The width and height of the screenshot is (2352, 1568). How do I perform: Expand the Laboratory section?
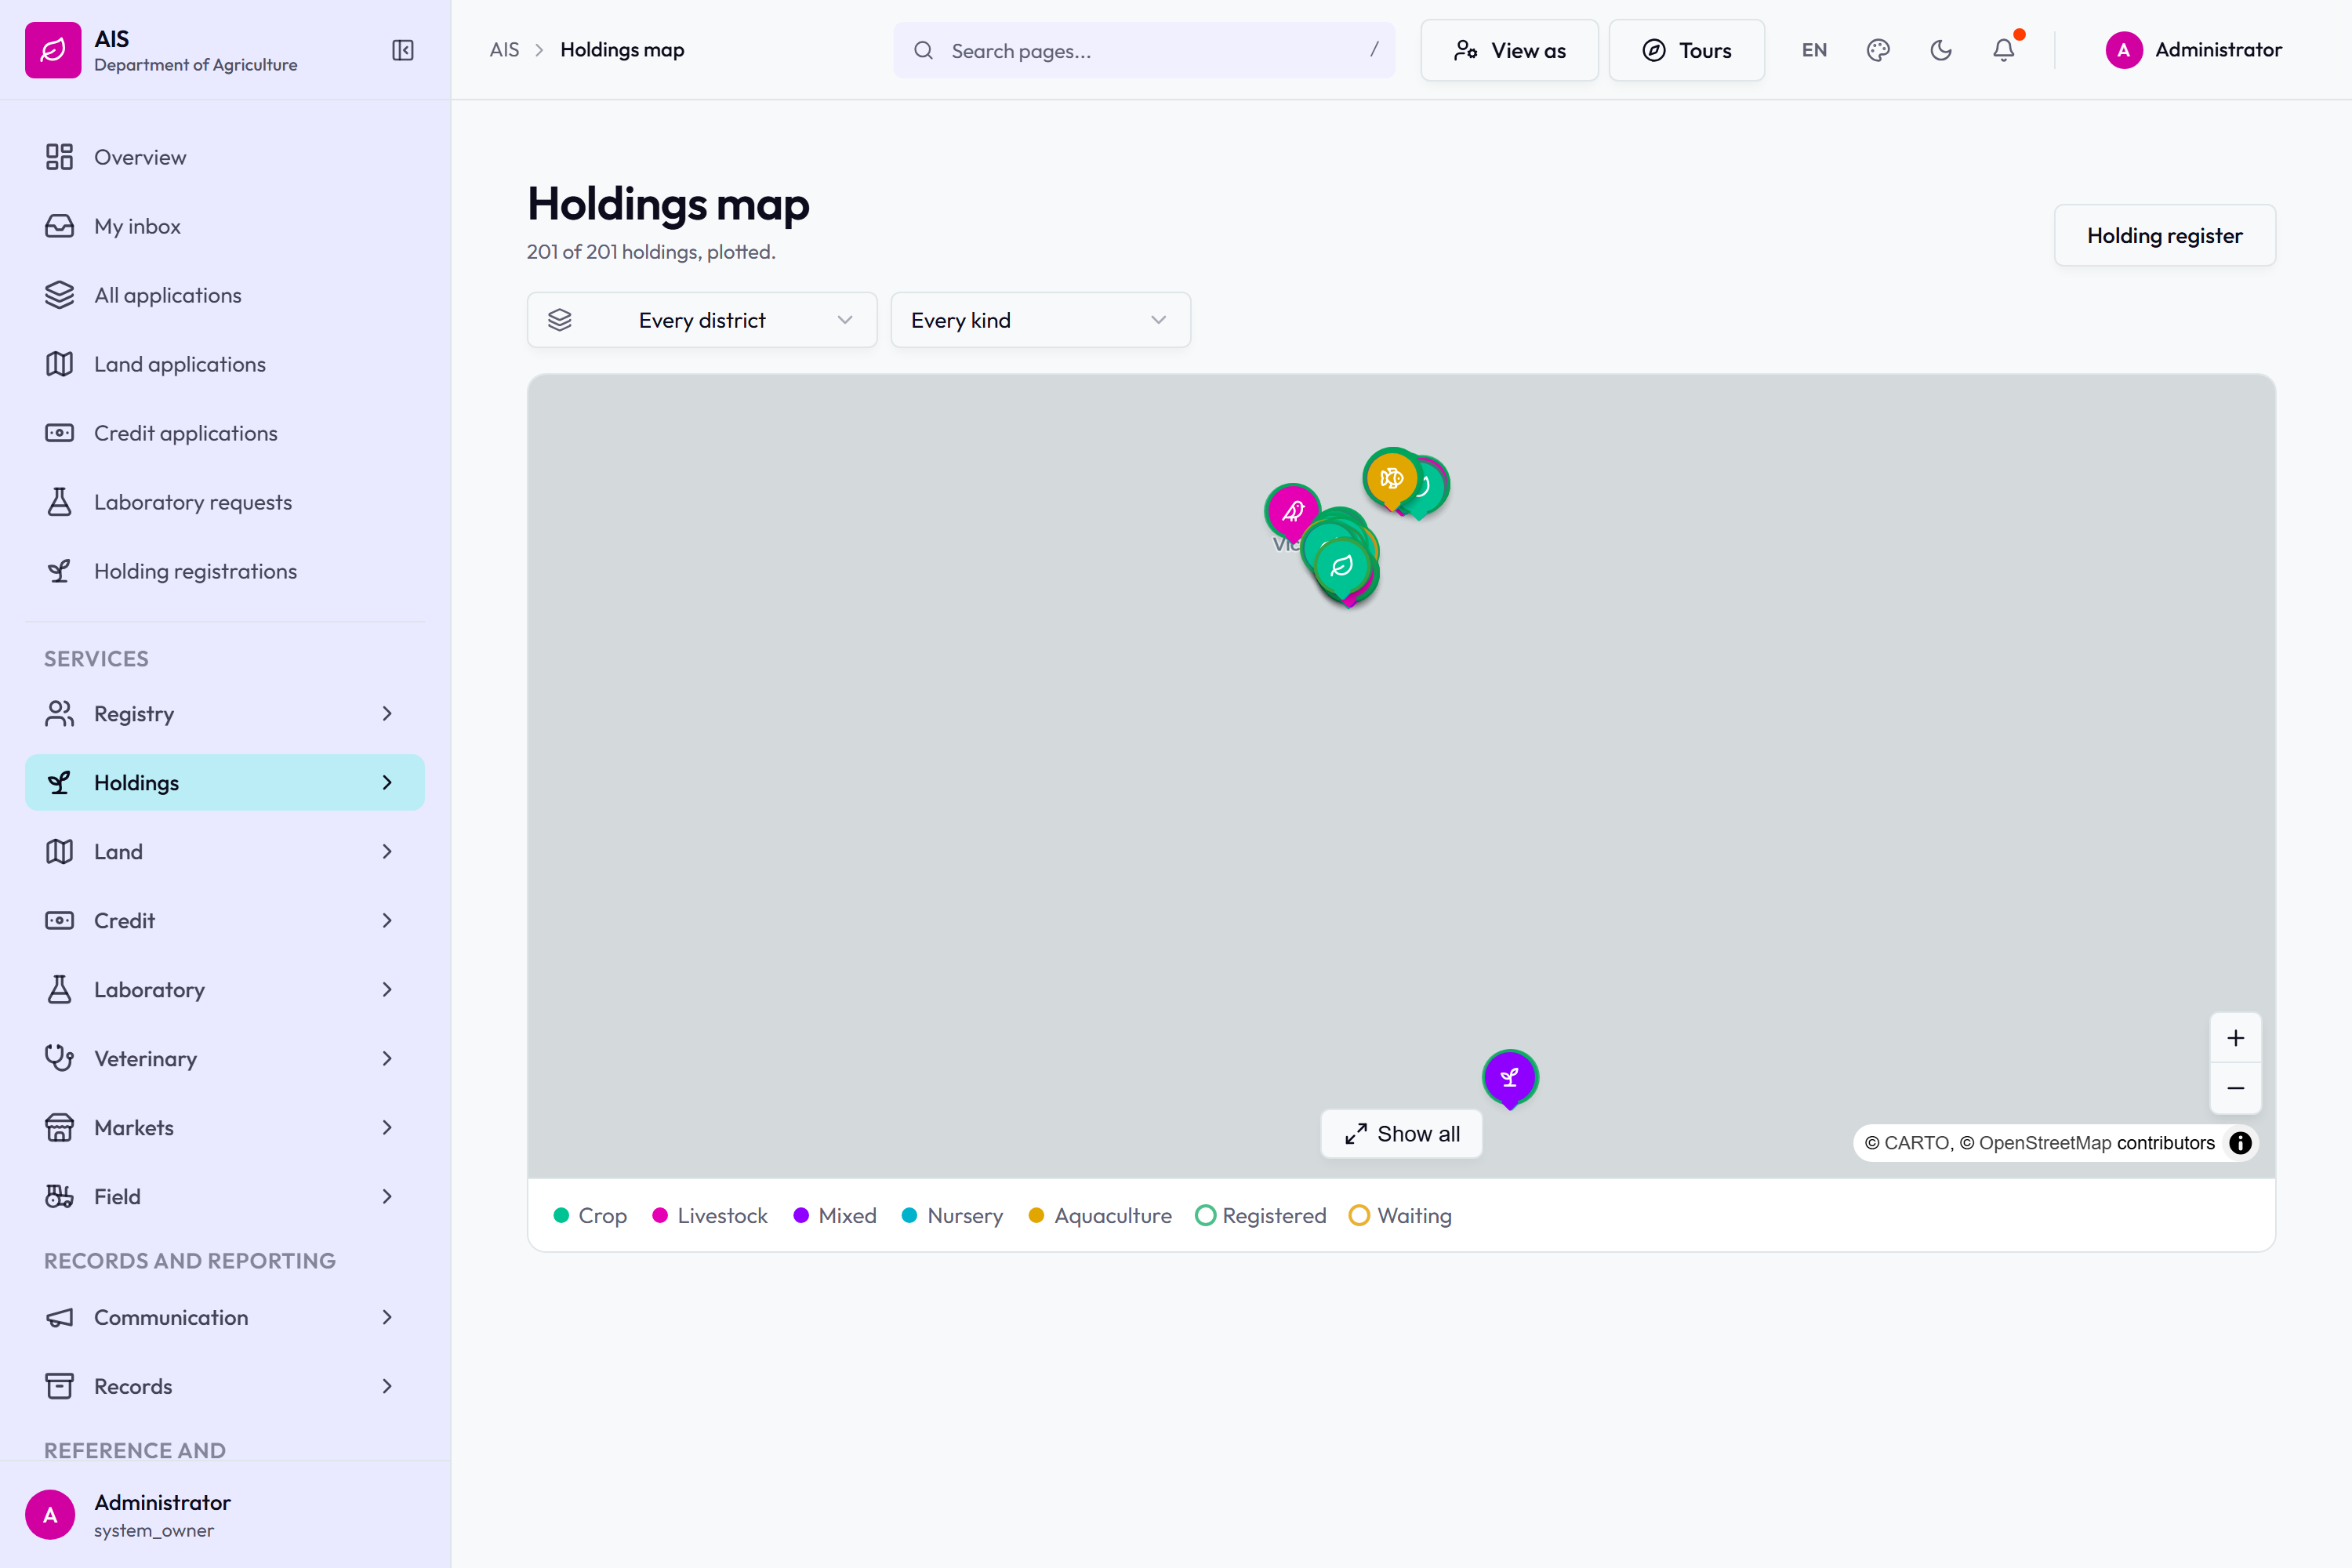click(225, 989)
